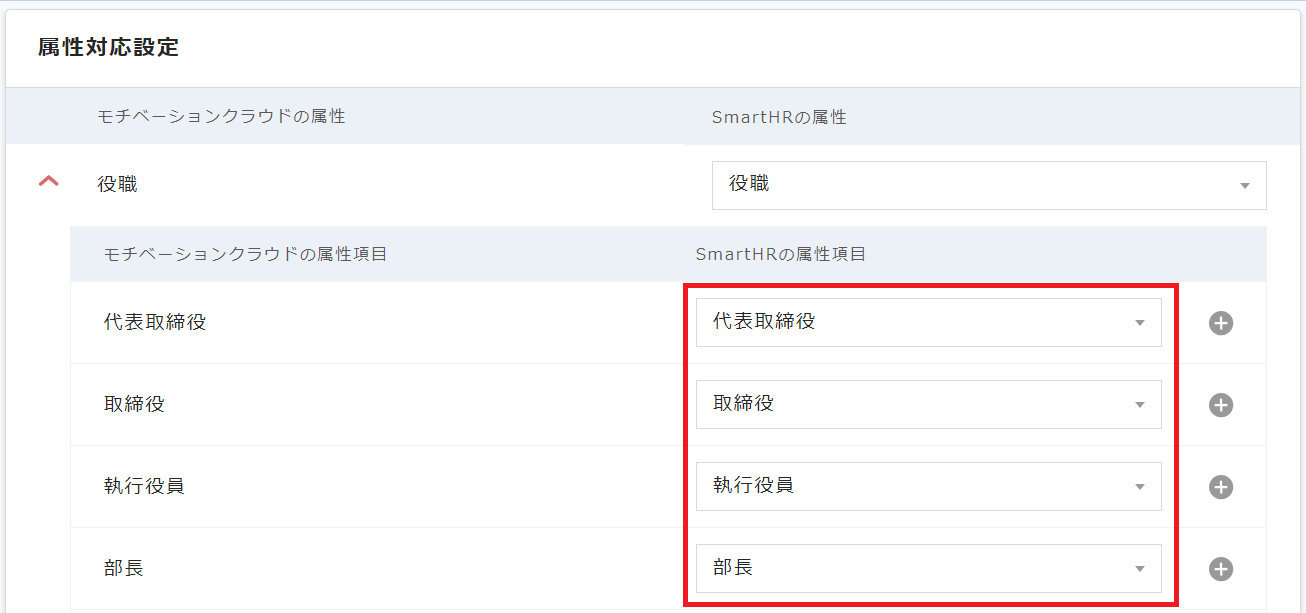Open the SmartHR attribute dropdown showing 役職

[x=988, y=185]
